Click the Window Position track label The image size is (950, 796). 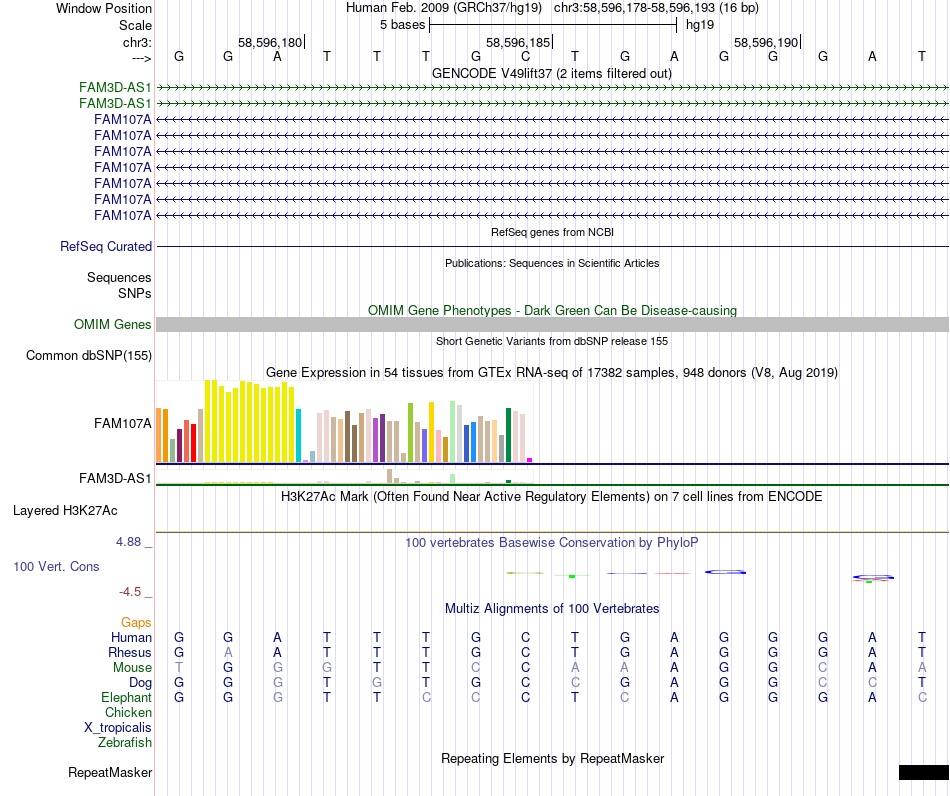pos(104,8)
